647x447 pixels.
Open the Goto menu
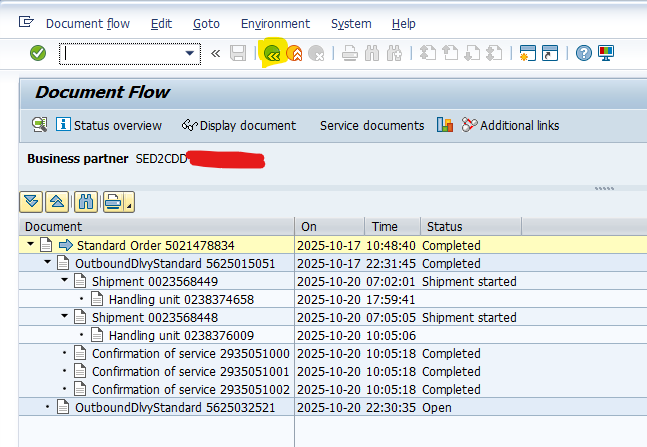pyautogui.click(x=206, y=24)
